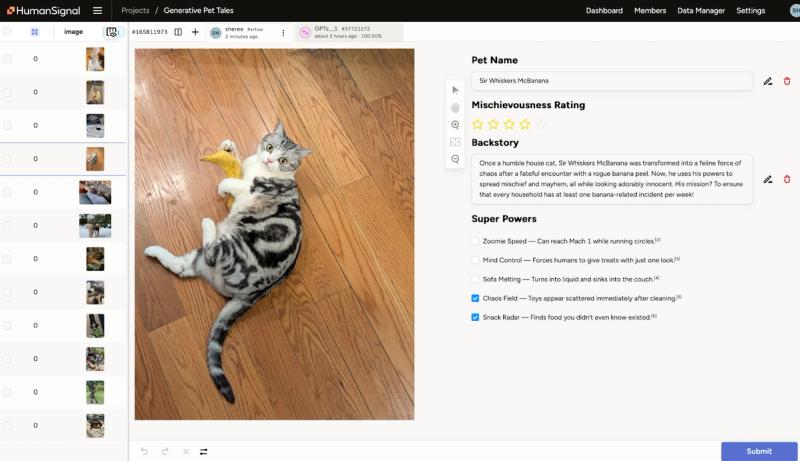Zoom in on the cat image

(x=455, y=125)
